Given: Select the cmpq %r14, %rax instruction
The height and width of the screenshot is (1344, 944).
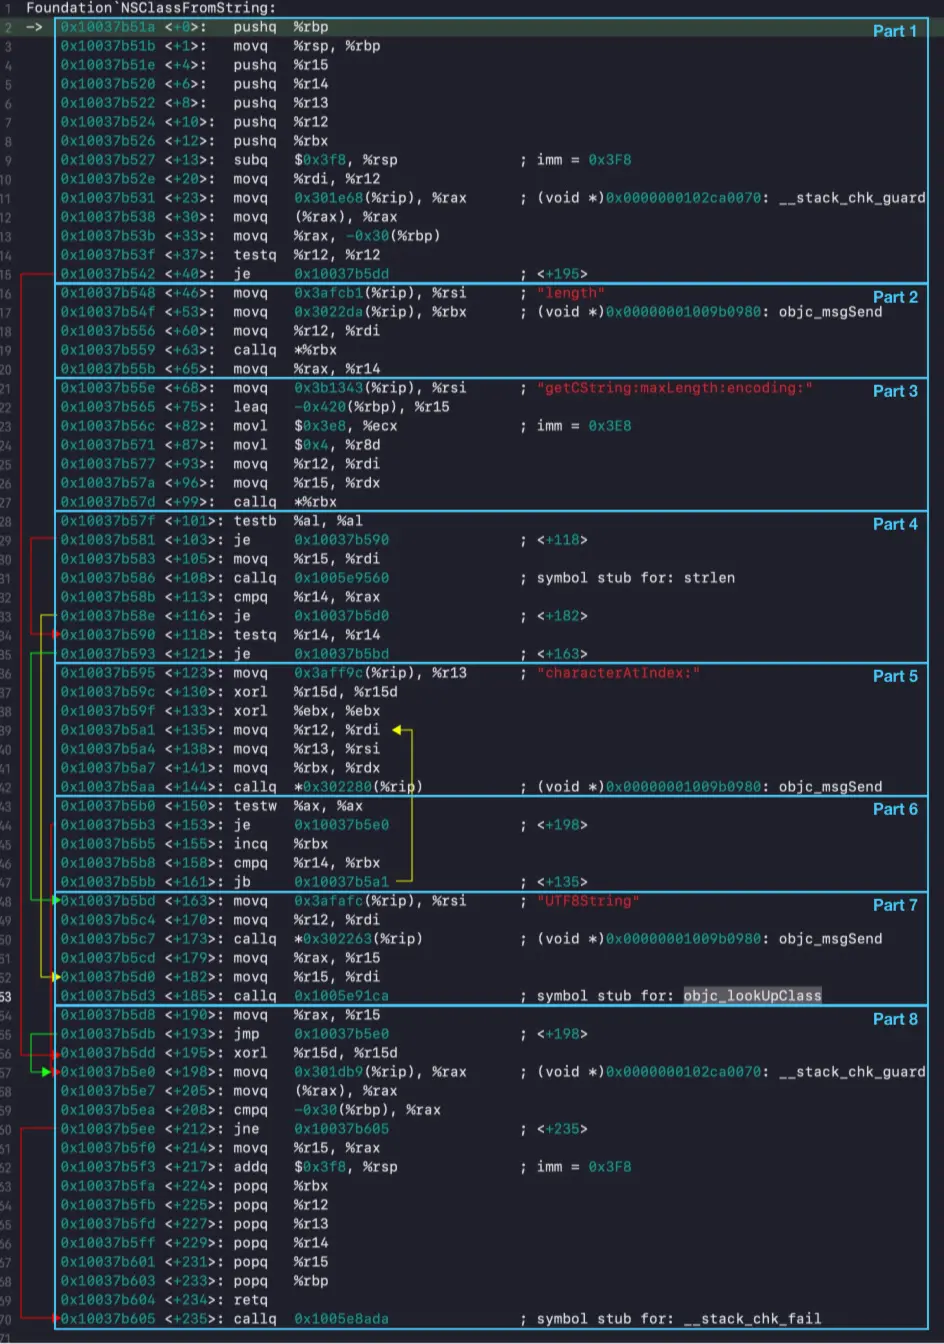Looking at the screenshot, I should [x=307, y=597].
